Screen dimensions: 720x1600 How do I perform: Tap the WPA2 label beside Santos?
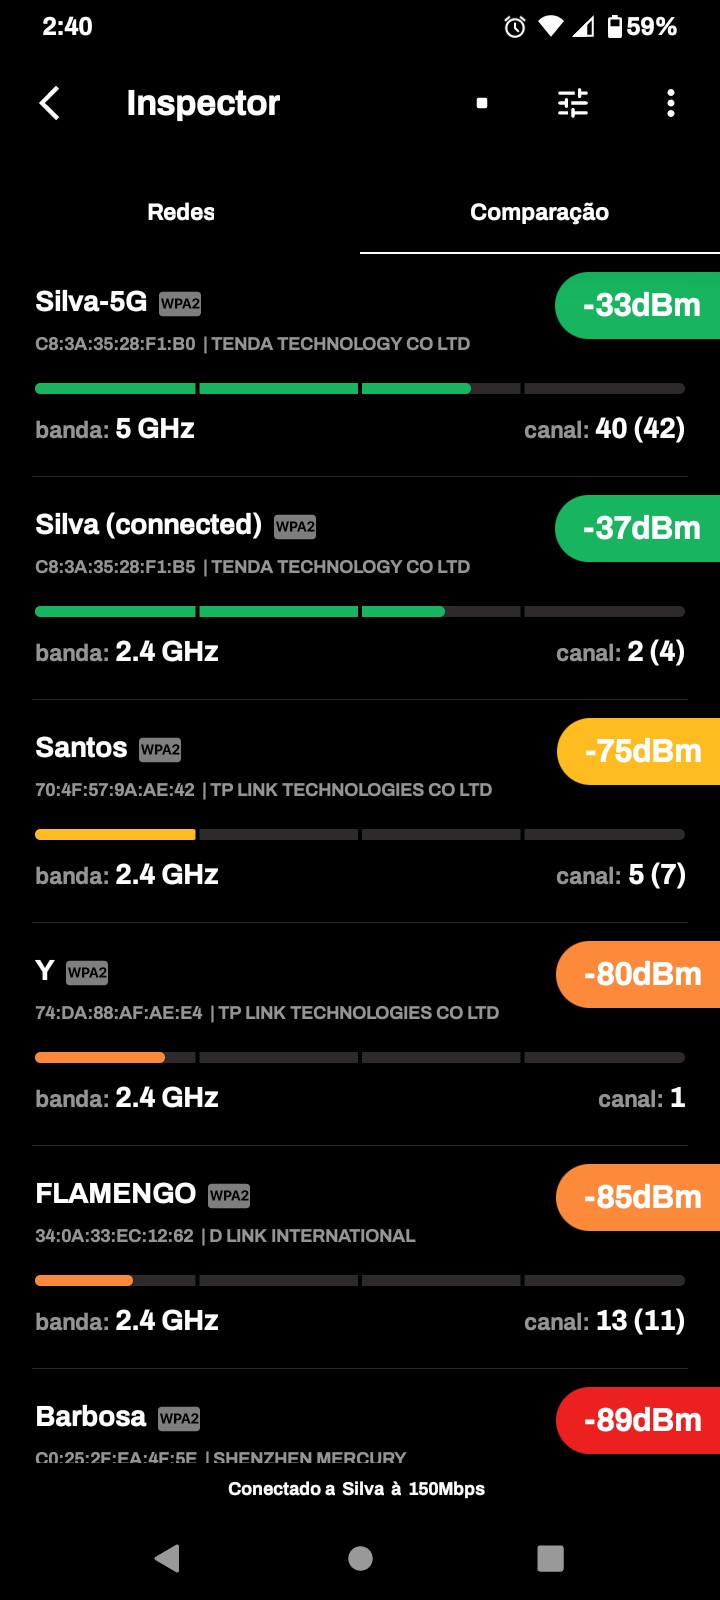click(x=160, y=749)
